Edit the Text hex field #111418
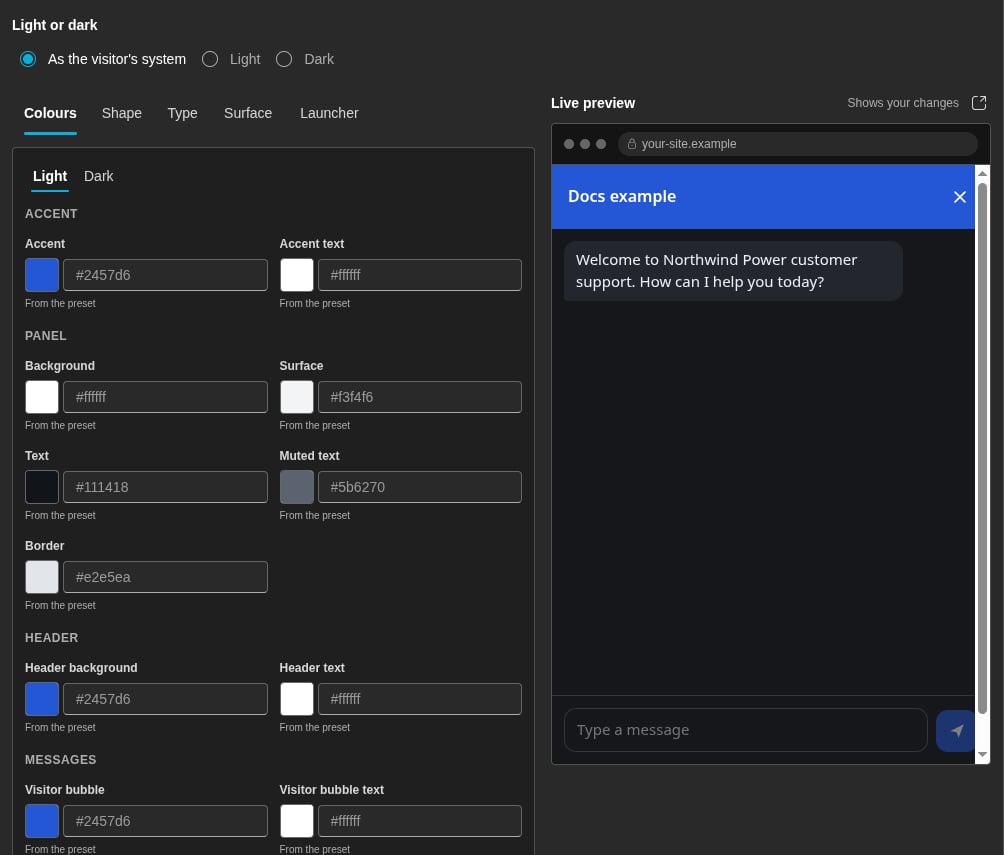This screenshot has width=1004, height=855. (165, 487)
